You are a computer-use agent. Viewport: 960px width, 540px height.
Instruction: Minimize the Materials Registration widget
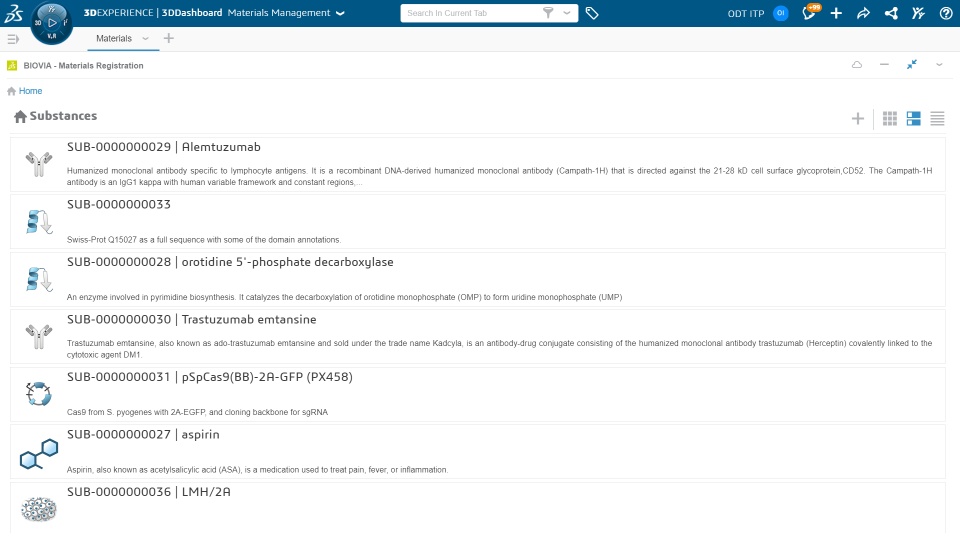pyautogui.click(x=884, y=64)
